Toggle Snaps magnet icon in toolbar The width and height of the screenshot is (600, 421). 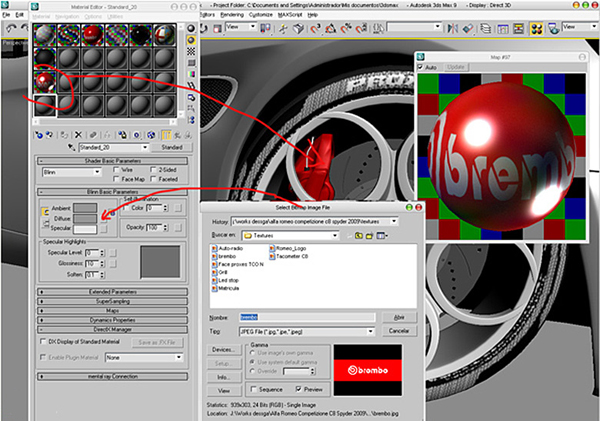(x=315, y=29)
